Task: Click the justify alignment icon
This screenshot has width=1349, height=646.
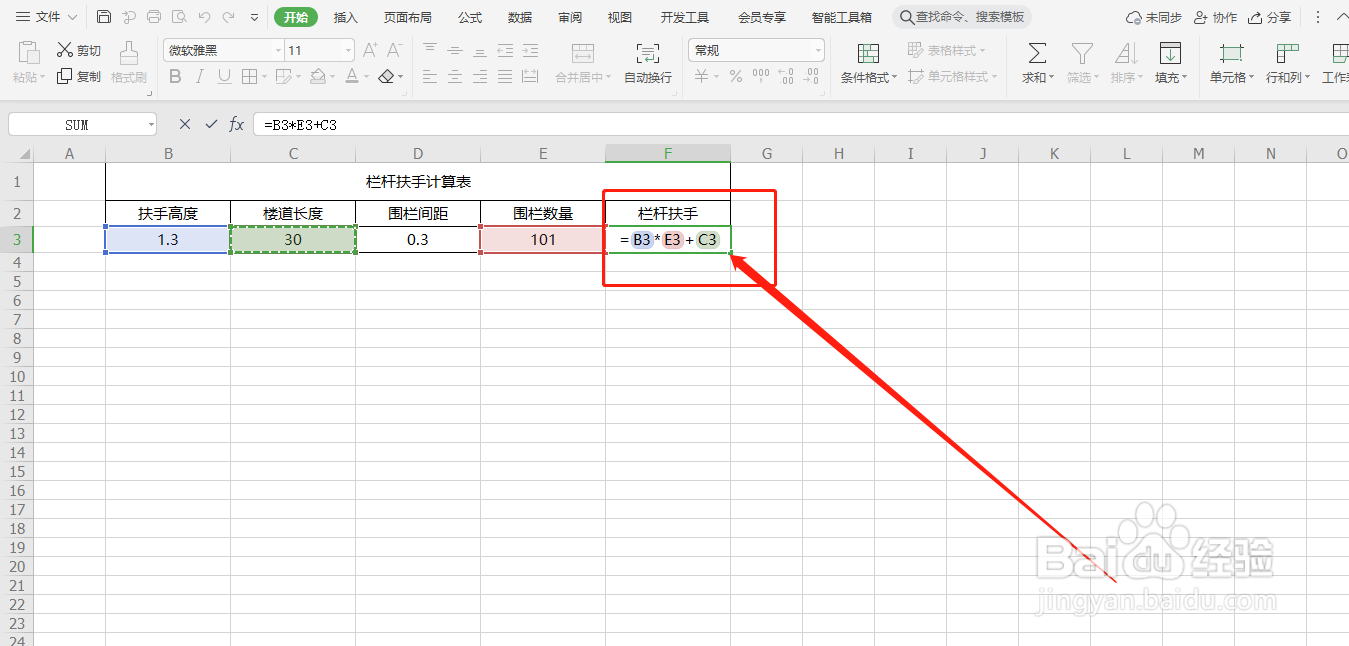Action: [x=505, y=76]
